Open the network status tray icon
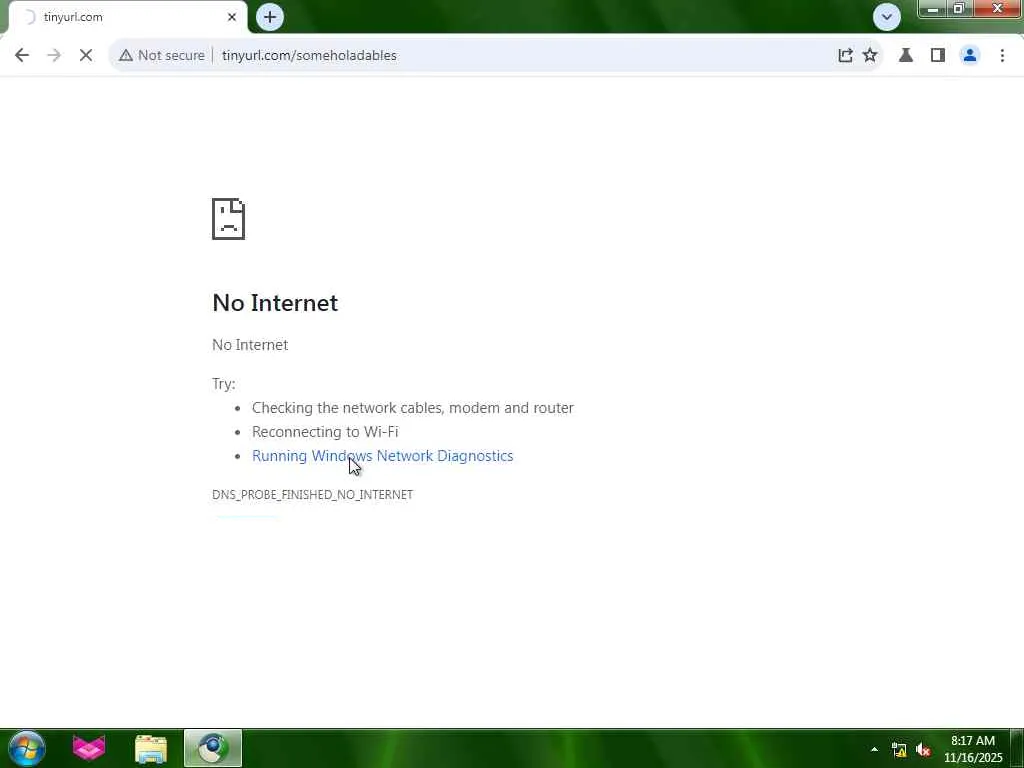Screen dimensions: 1024x768 click(x=899, y=750)
